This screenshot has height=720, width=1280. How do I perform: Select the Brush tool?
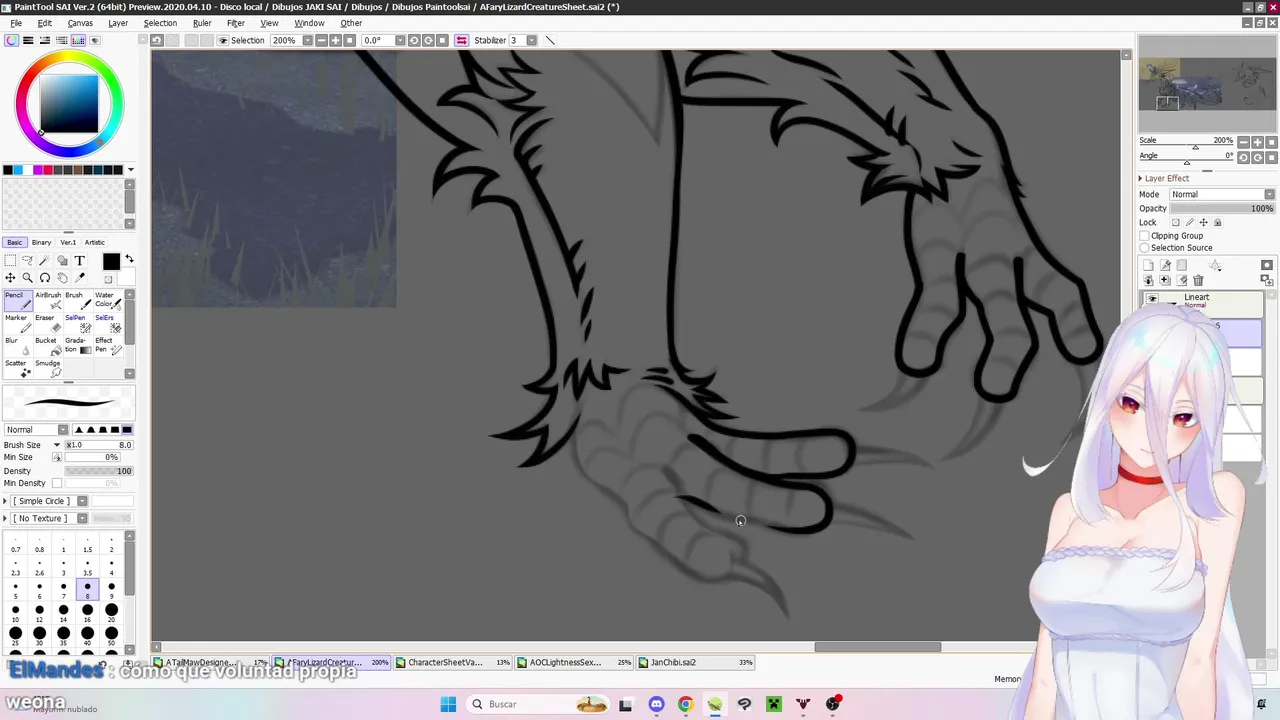coord(78,301)
